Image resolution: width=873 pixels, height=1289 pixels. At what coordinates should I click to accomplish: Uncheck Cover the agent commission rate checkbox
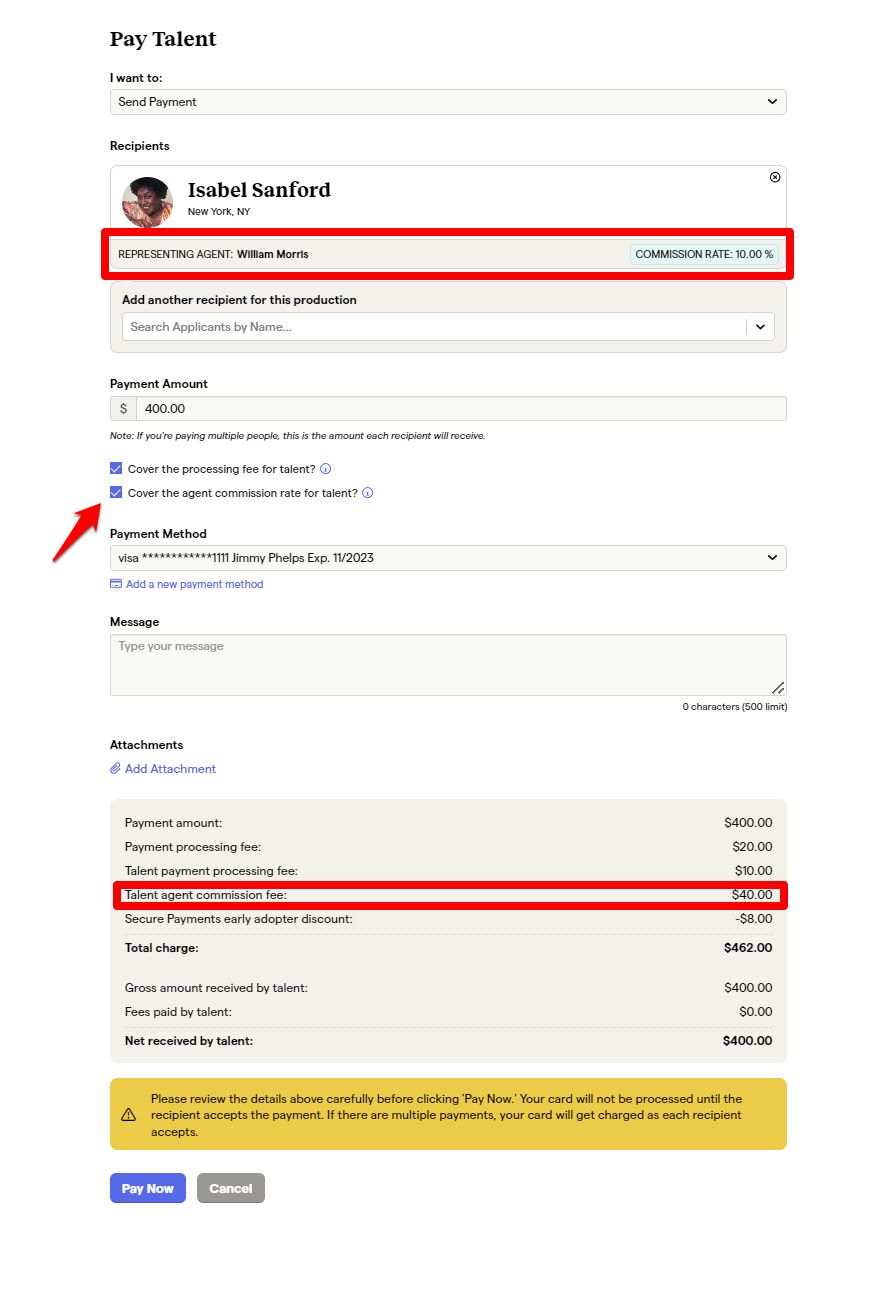tap(116, 493)
